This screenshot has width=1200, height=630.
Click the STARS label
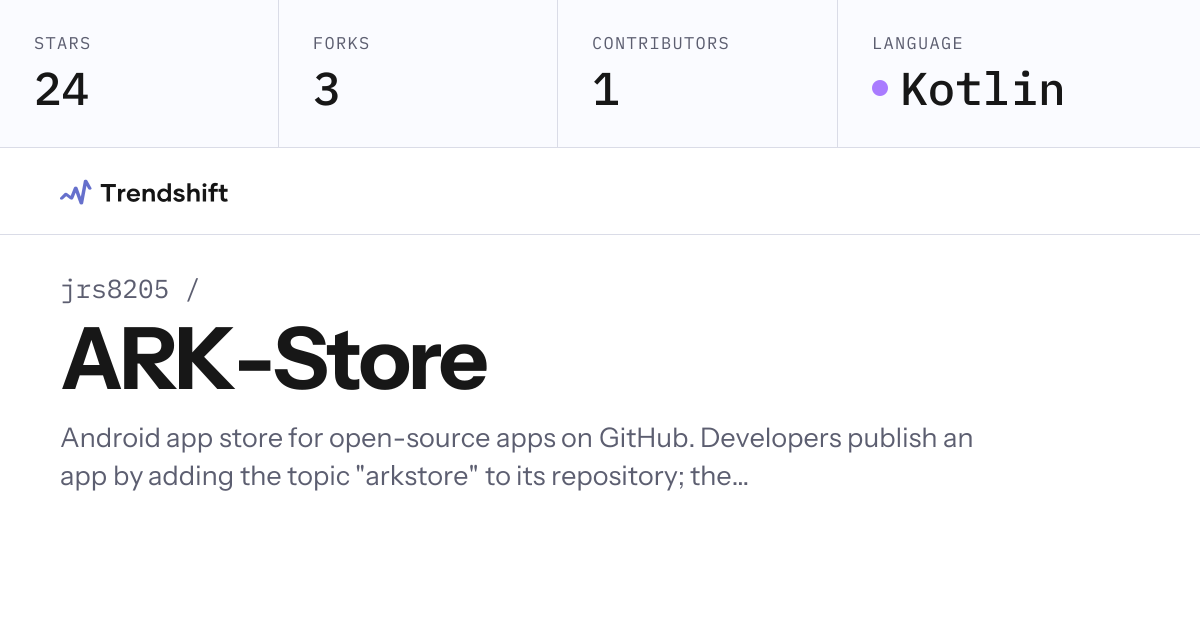[x=62, y=44]
